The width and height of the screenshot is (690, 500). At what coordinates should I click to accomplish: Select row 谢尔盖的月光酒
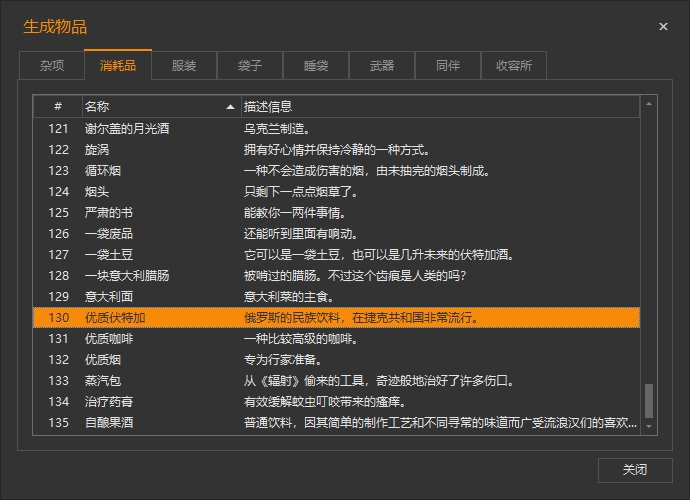(x=337, y=129)
